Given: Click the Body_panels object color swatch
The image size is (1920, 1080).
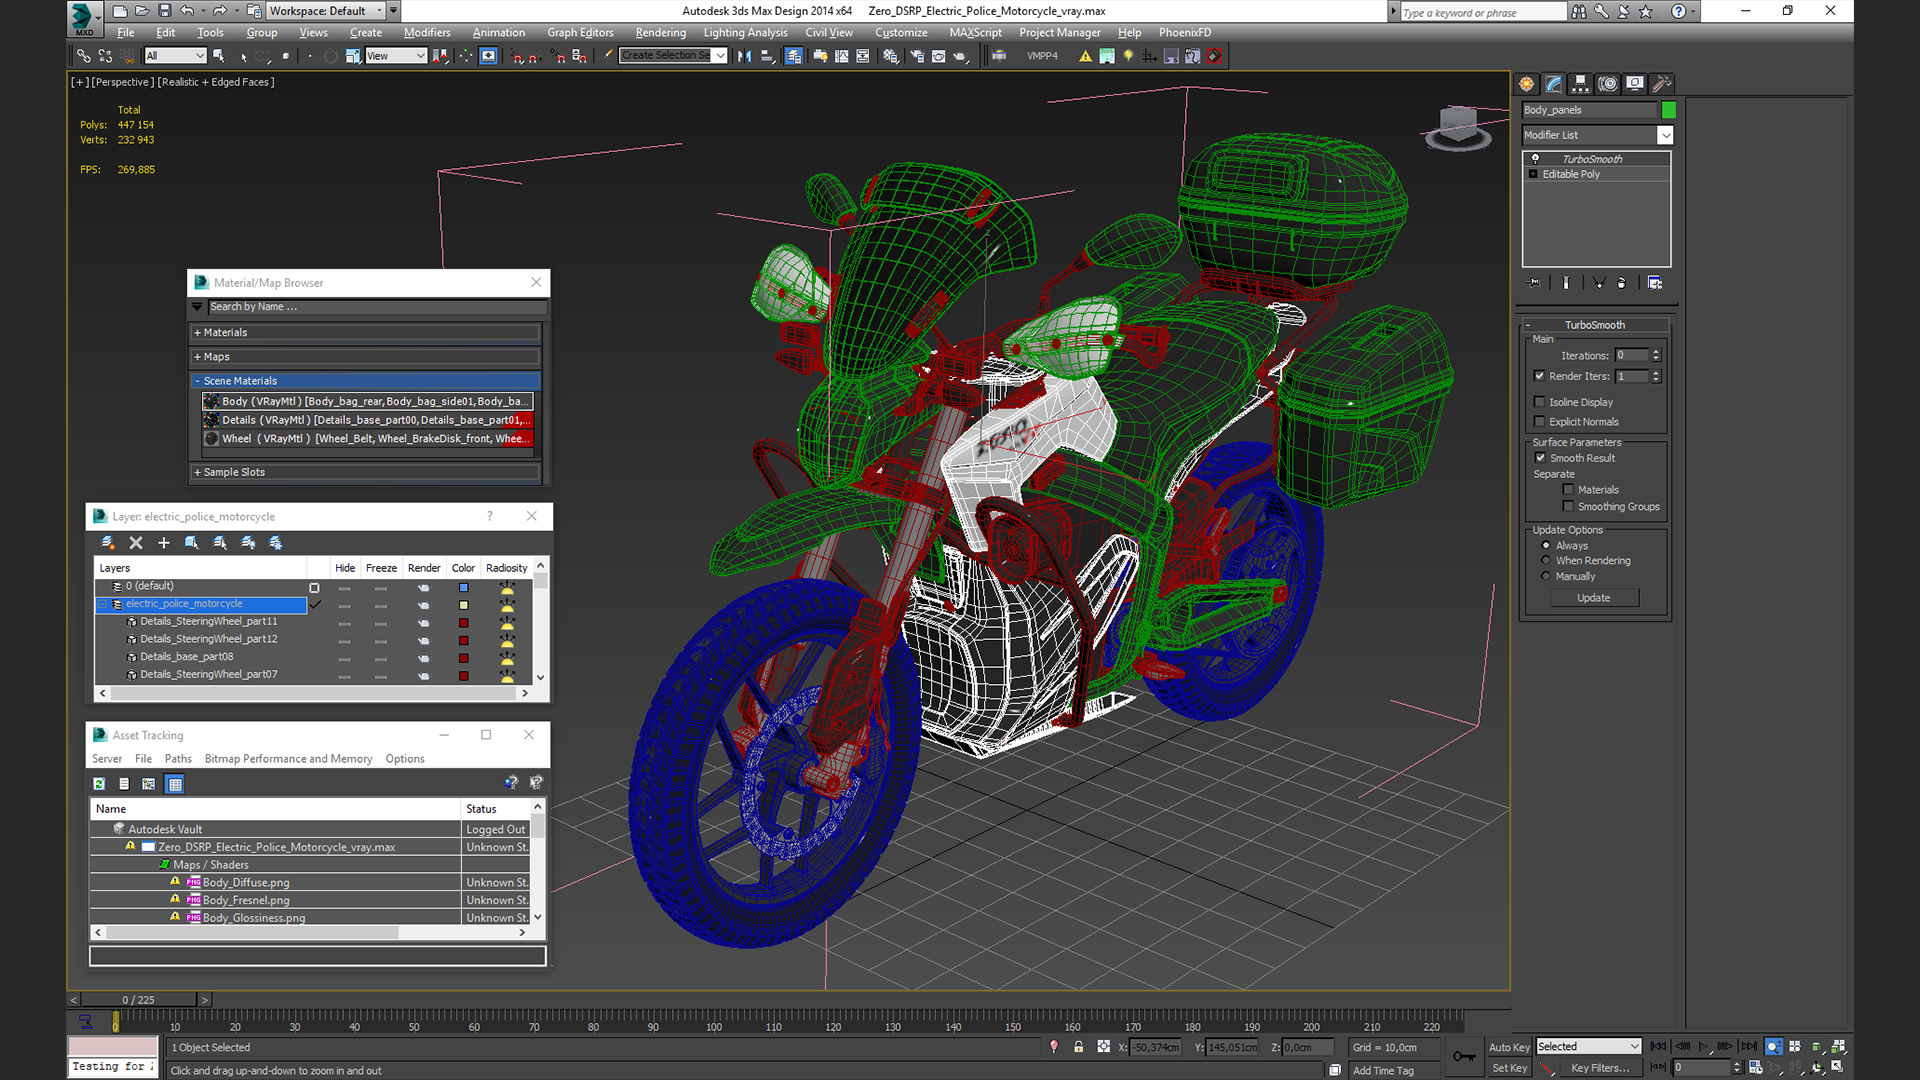Looking at the screenshot, I should [x=1668, y=110].
